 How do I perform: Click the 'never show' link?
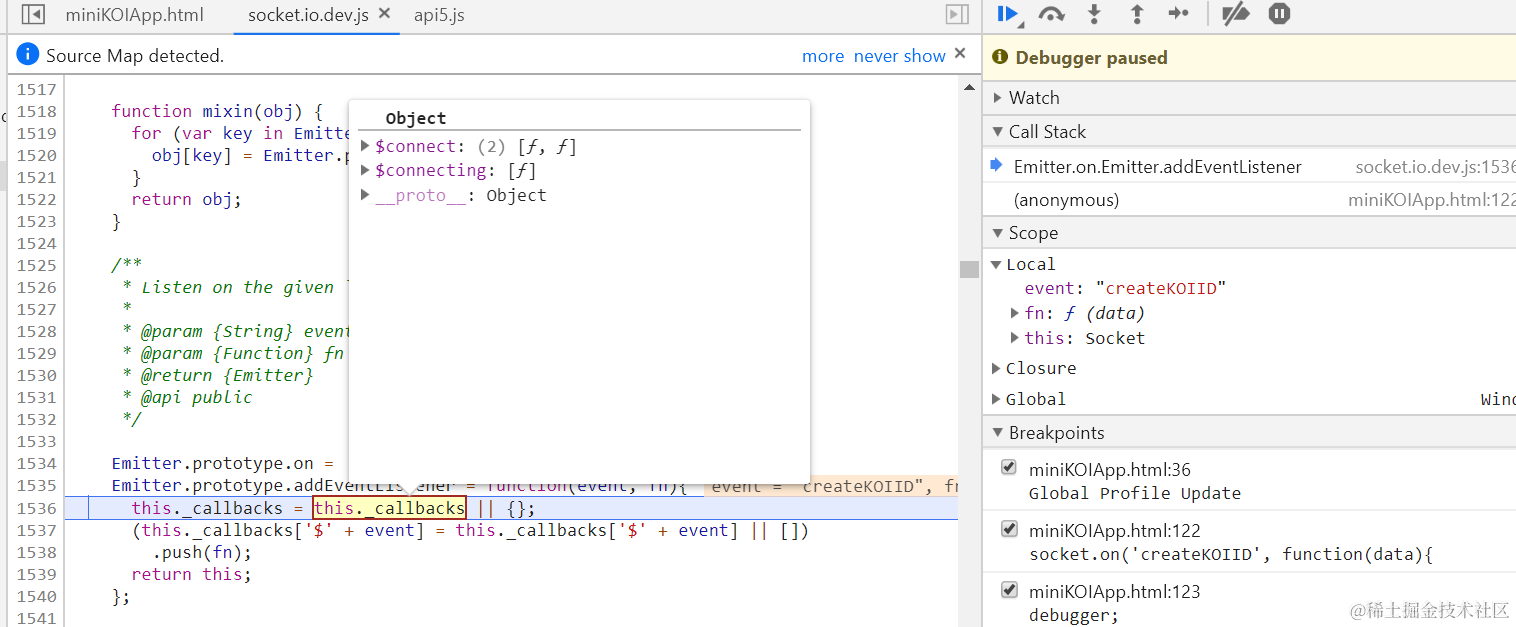click(x=900, y=56)
